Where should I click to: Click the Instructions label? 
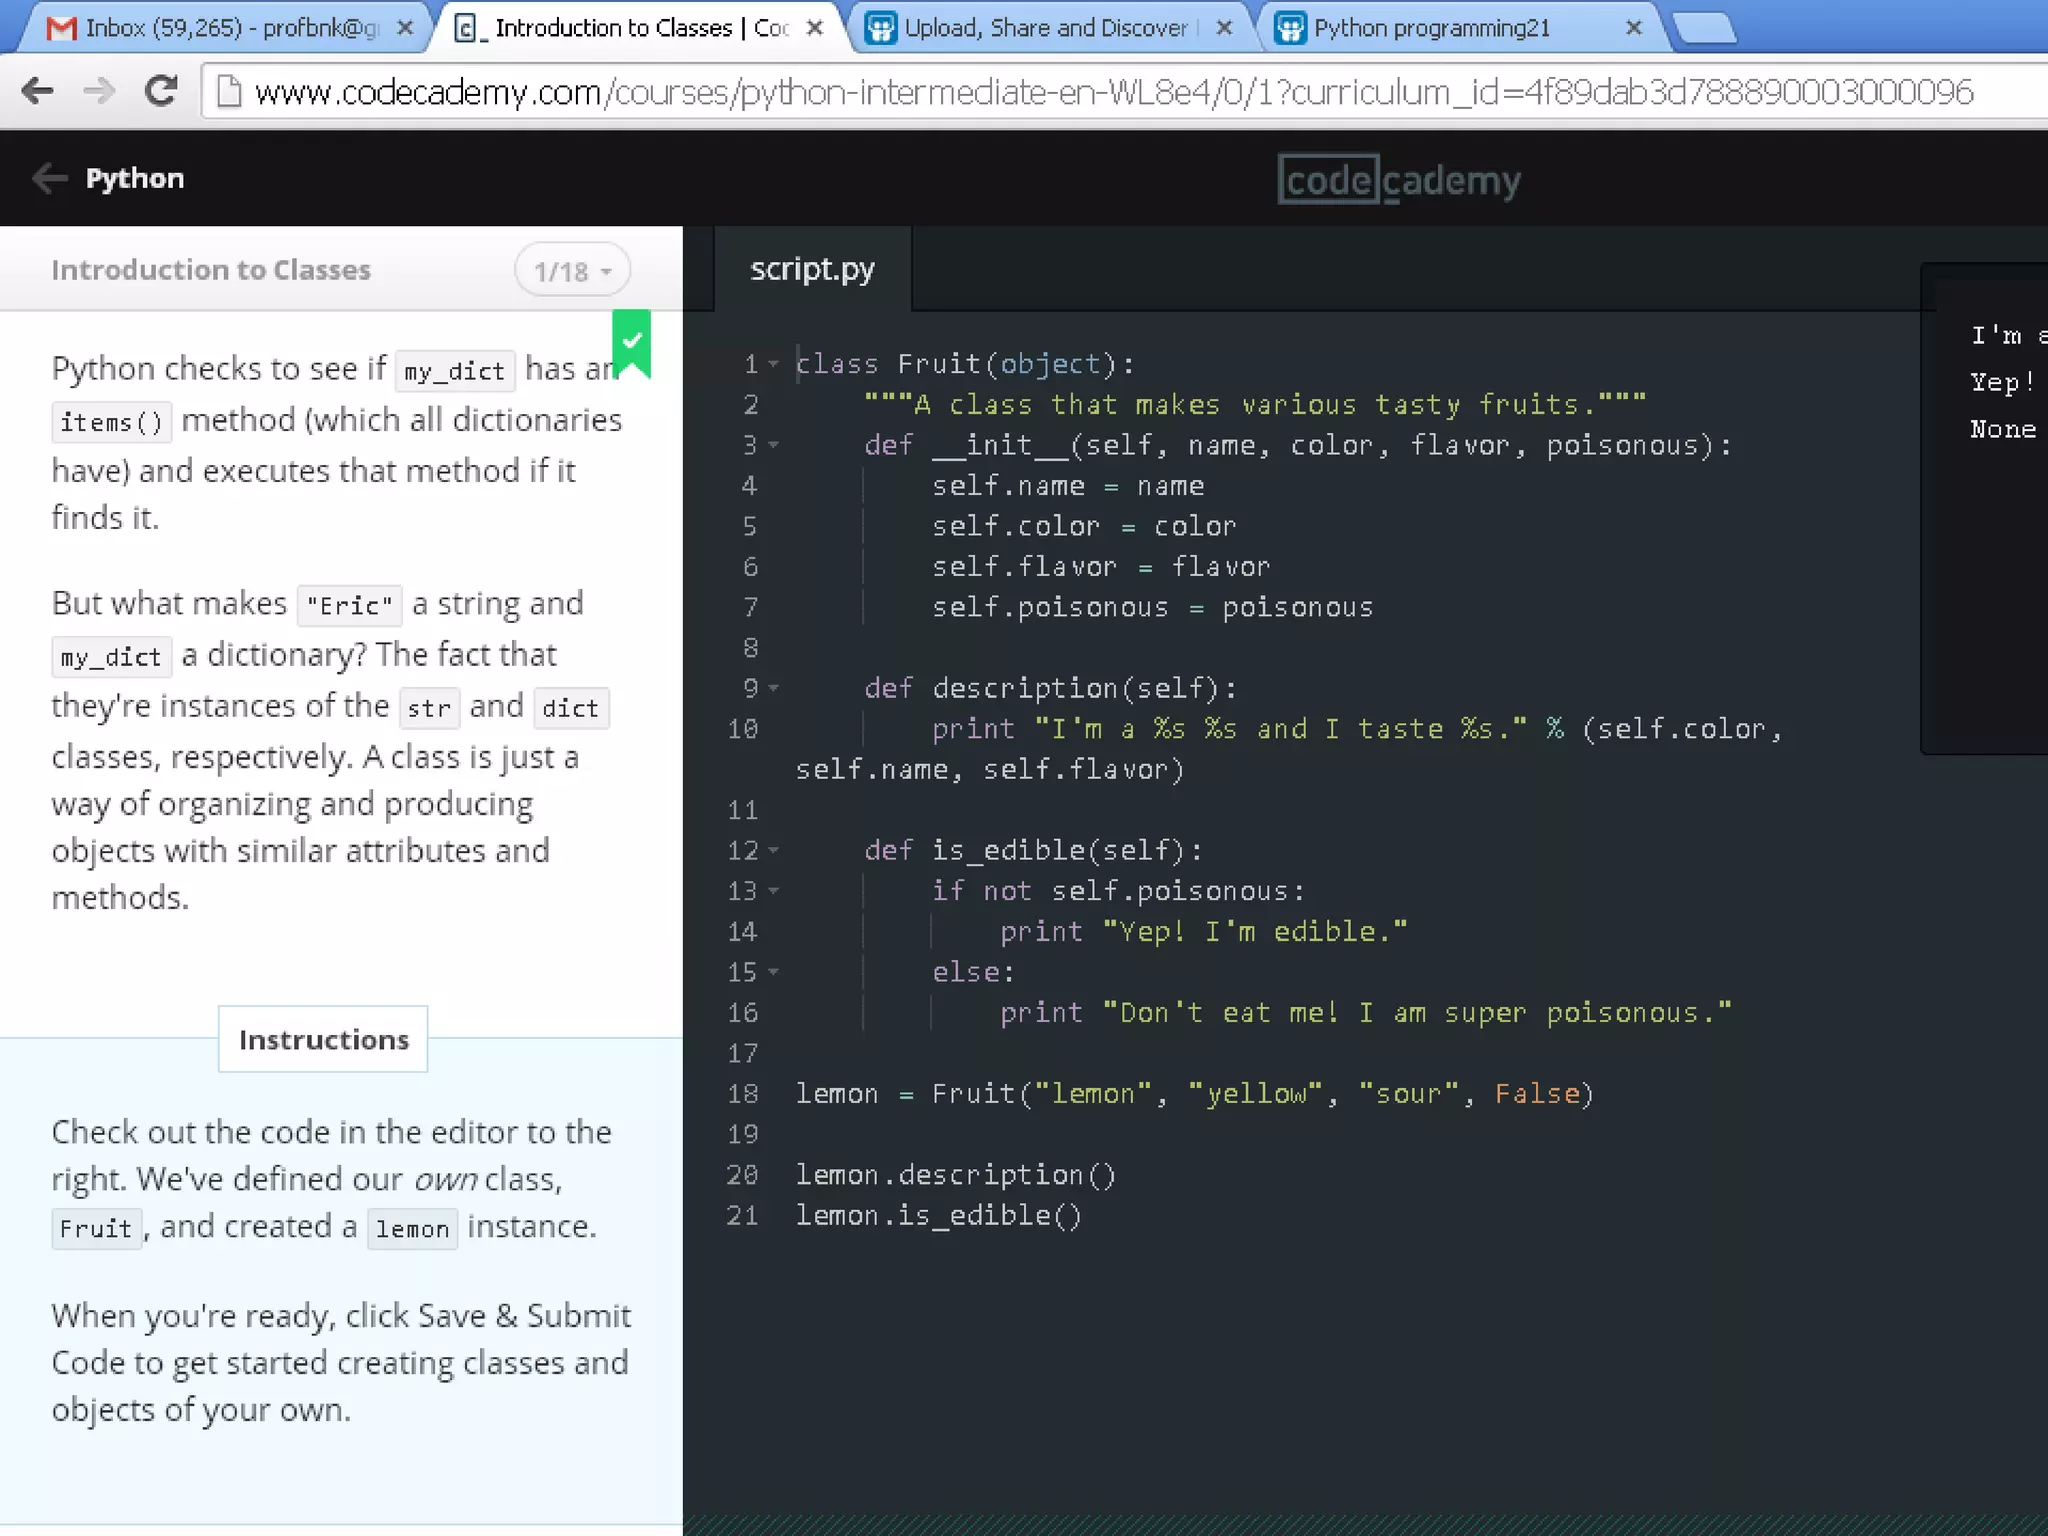323,1040
